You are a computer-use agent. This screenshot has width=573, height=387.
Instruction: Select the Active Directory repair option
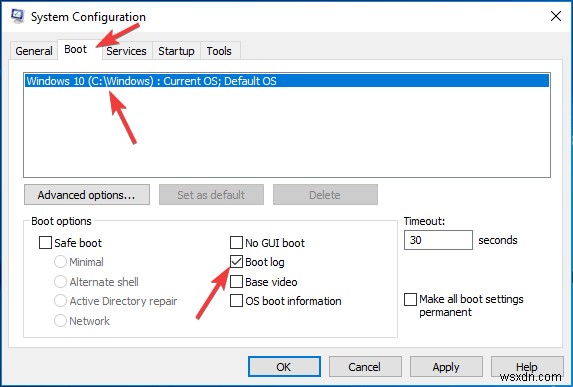(x=60, y=301)
